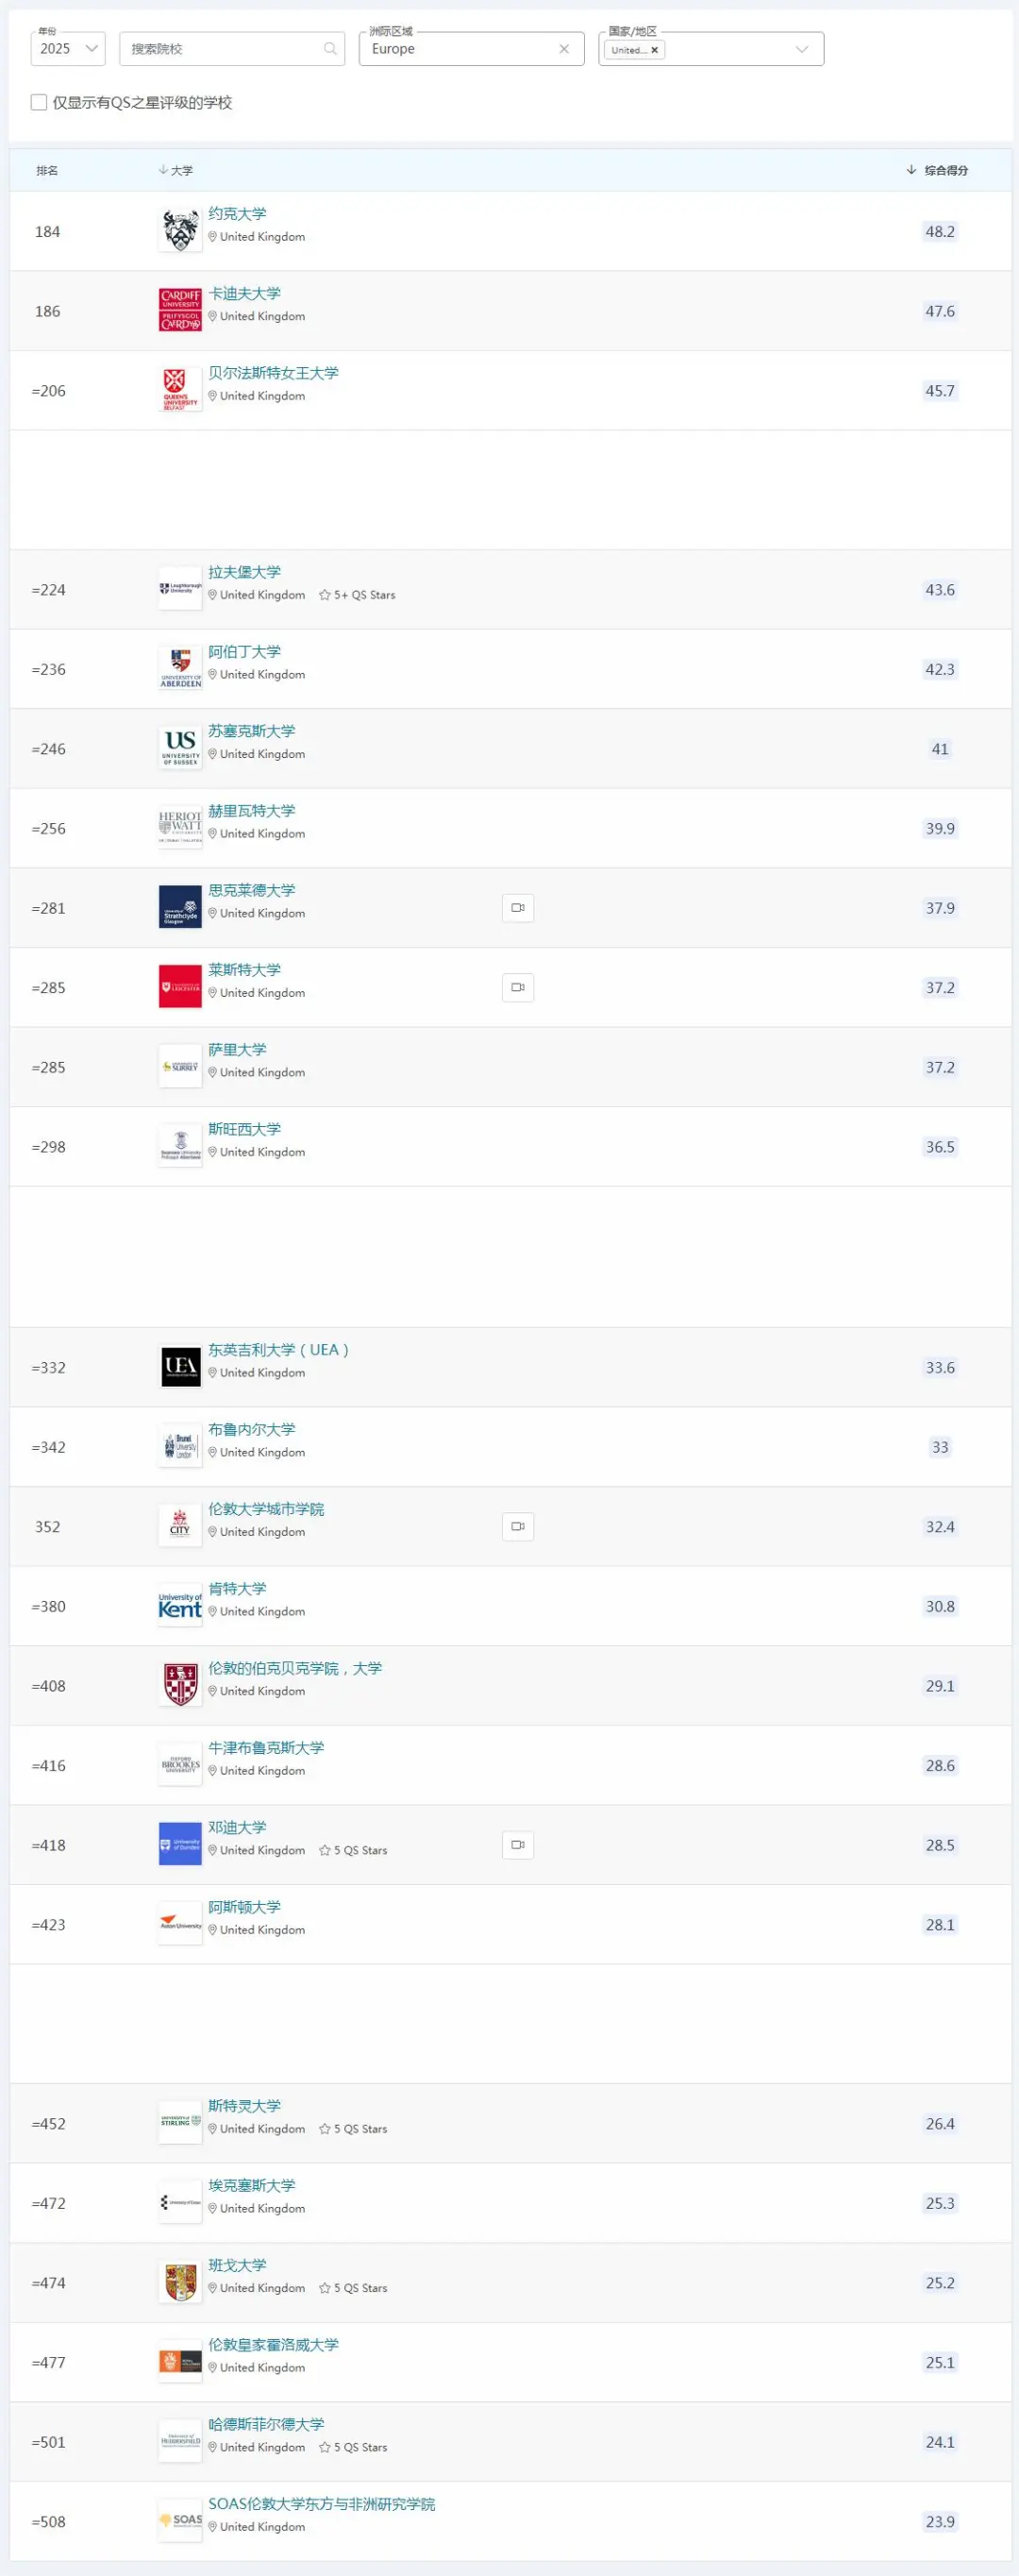The height and width of the screenshot is (2576, 1019).
Task: Focus the 搜索院校 search field
Action: [x=222, y=49]
